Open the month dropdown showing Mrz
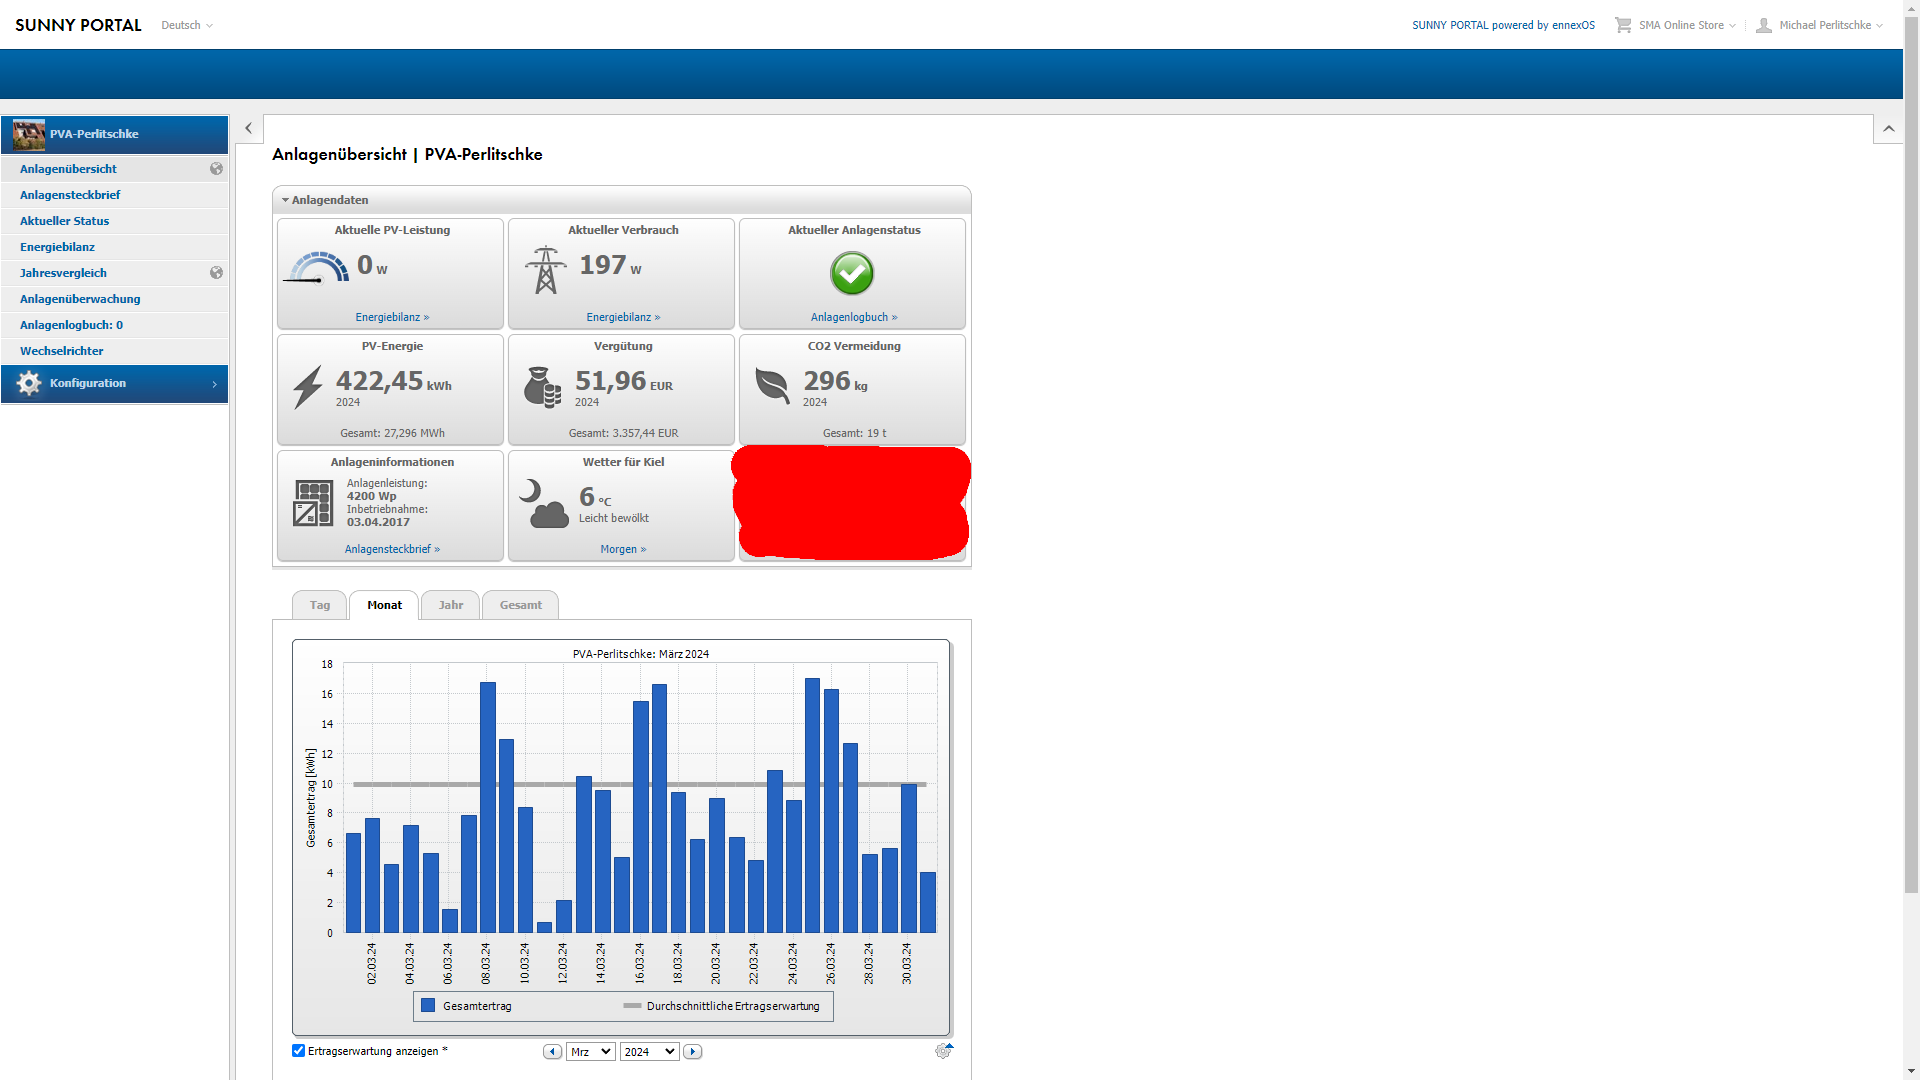The height and width of the screenshot is (1080, 1920). click(590, 1052)
